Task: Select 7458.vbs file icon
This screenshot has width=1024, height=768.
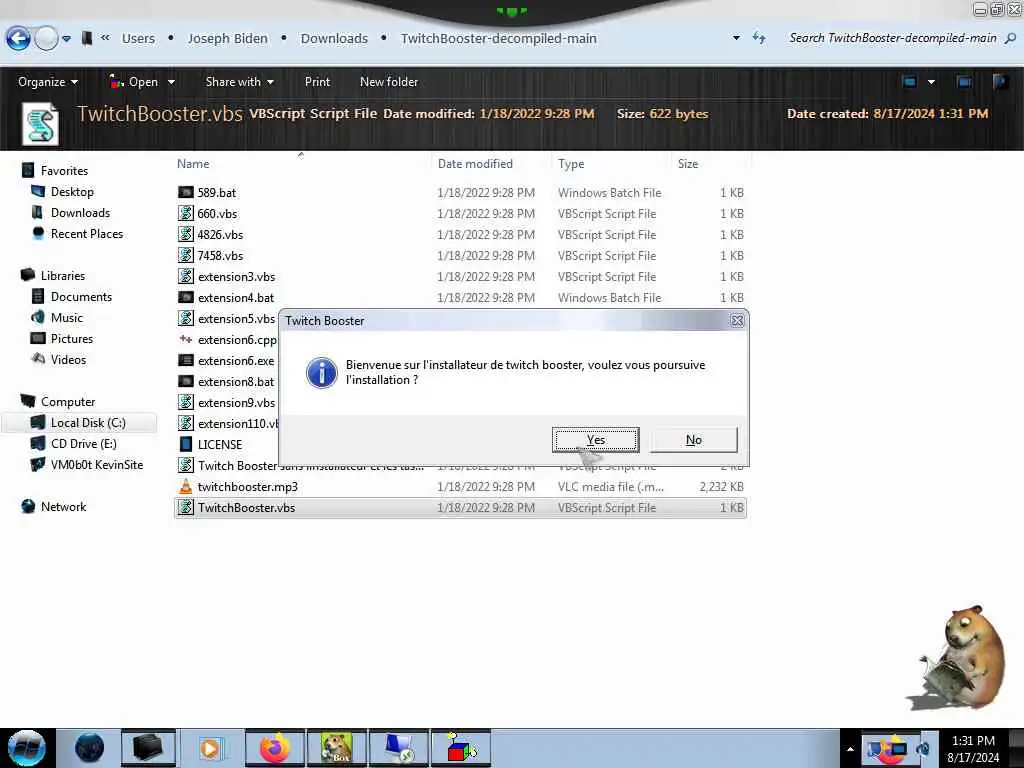Action: (x=186, y=255)
